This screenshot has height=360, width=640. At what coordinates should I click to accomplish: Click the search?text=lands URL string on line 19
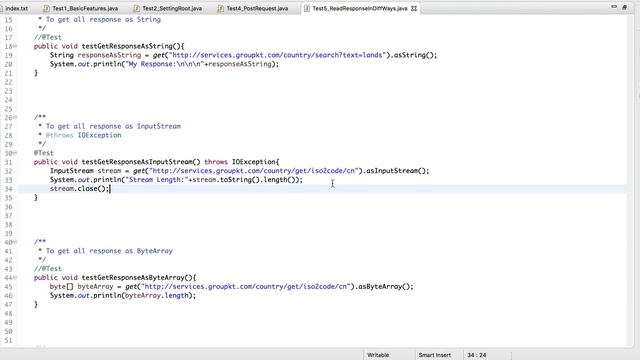(277, 55)
